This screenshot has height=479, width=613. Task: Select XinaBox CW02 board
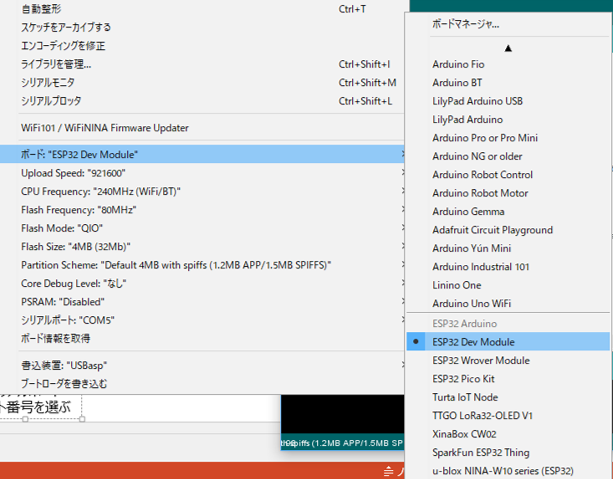(508, 434)
